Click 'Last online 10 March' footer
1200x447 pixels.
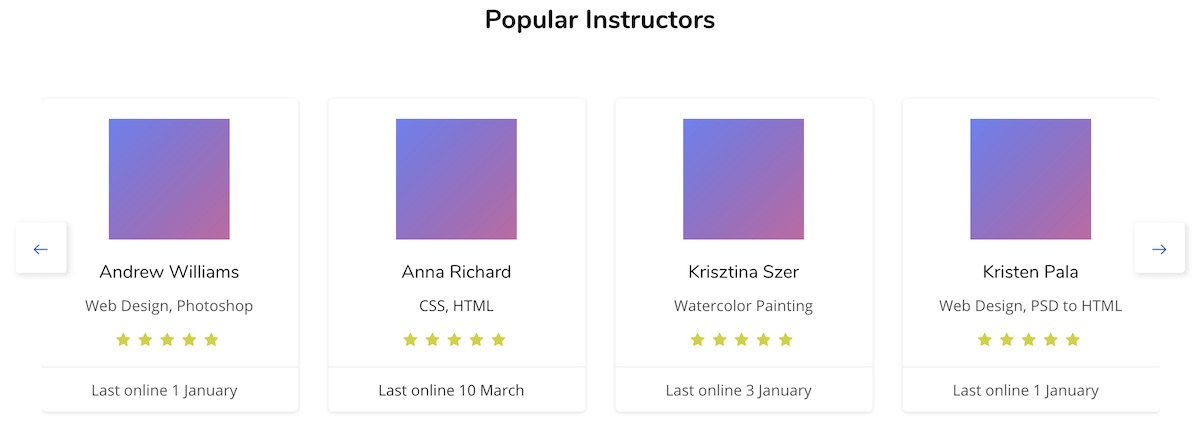click(x=451, y=390)
